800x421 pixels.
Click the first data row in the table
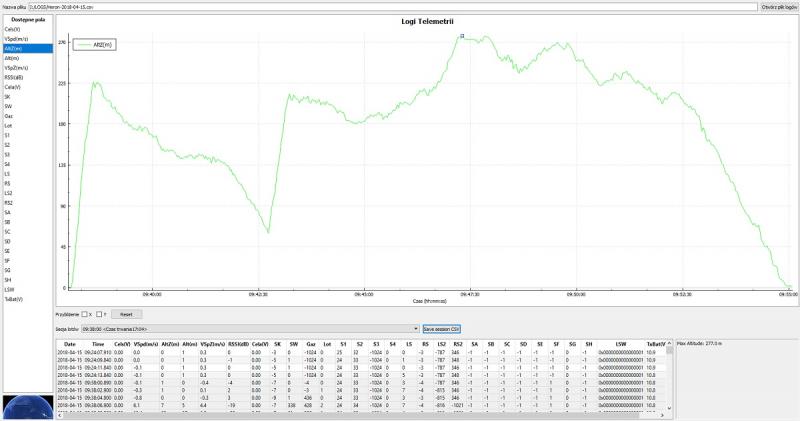(x=360, y=352)
